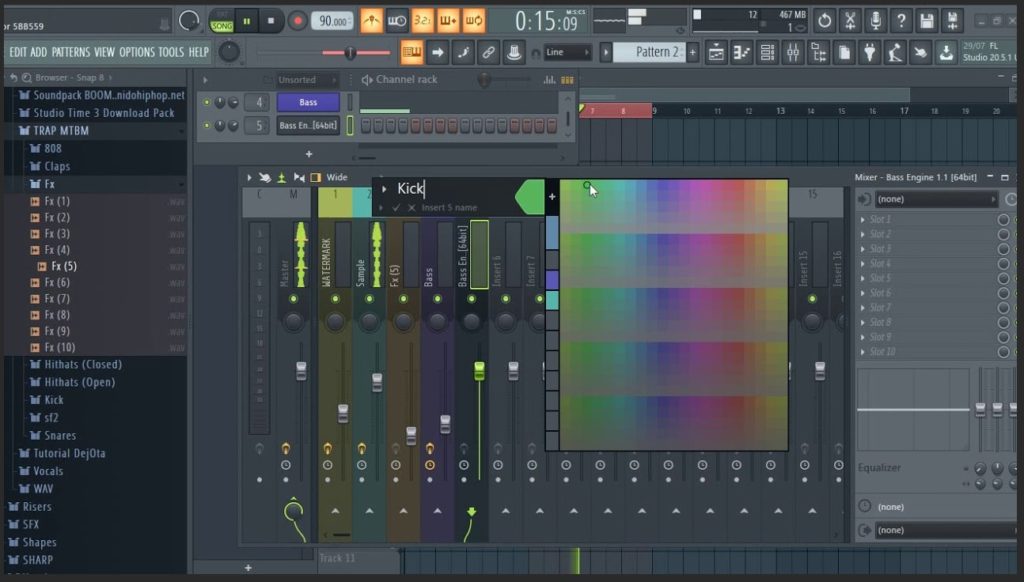1024x582 pixels.
Task: Click the microphone one-click recording icon
Action: [x=876, y=21]
